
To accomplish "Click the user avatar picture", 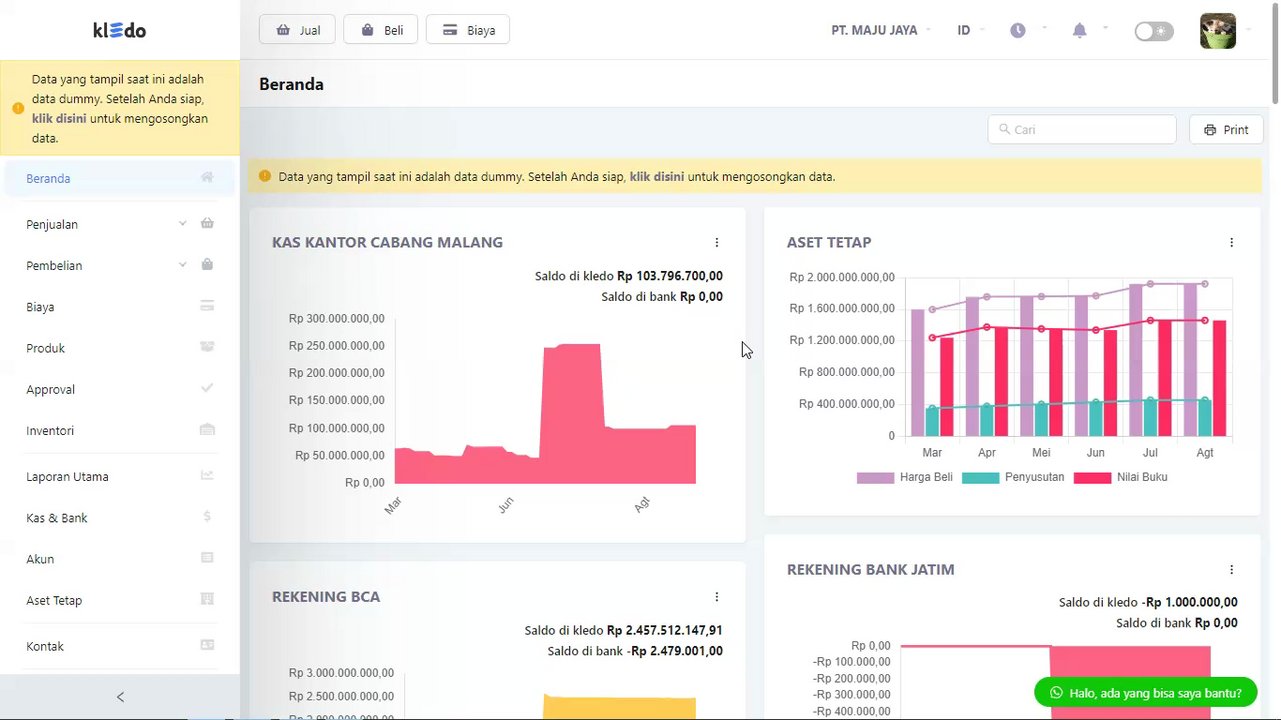I will coord(1218,31).
